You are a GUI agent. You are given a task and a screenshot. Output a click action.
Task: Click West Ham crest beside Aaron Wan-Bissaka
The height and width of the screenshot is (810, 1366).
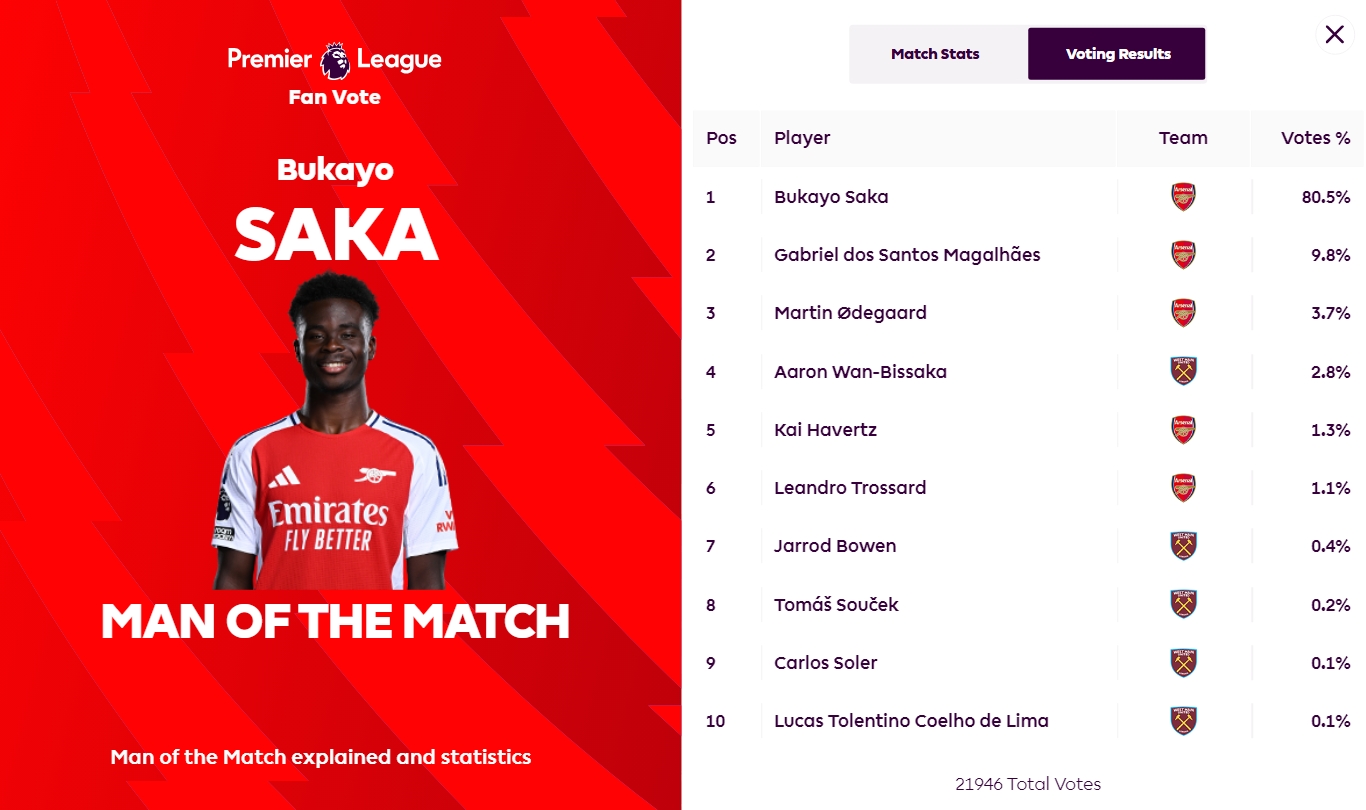pos(1183,372)
